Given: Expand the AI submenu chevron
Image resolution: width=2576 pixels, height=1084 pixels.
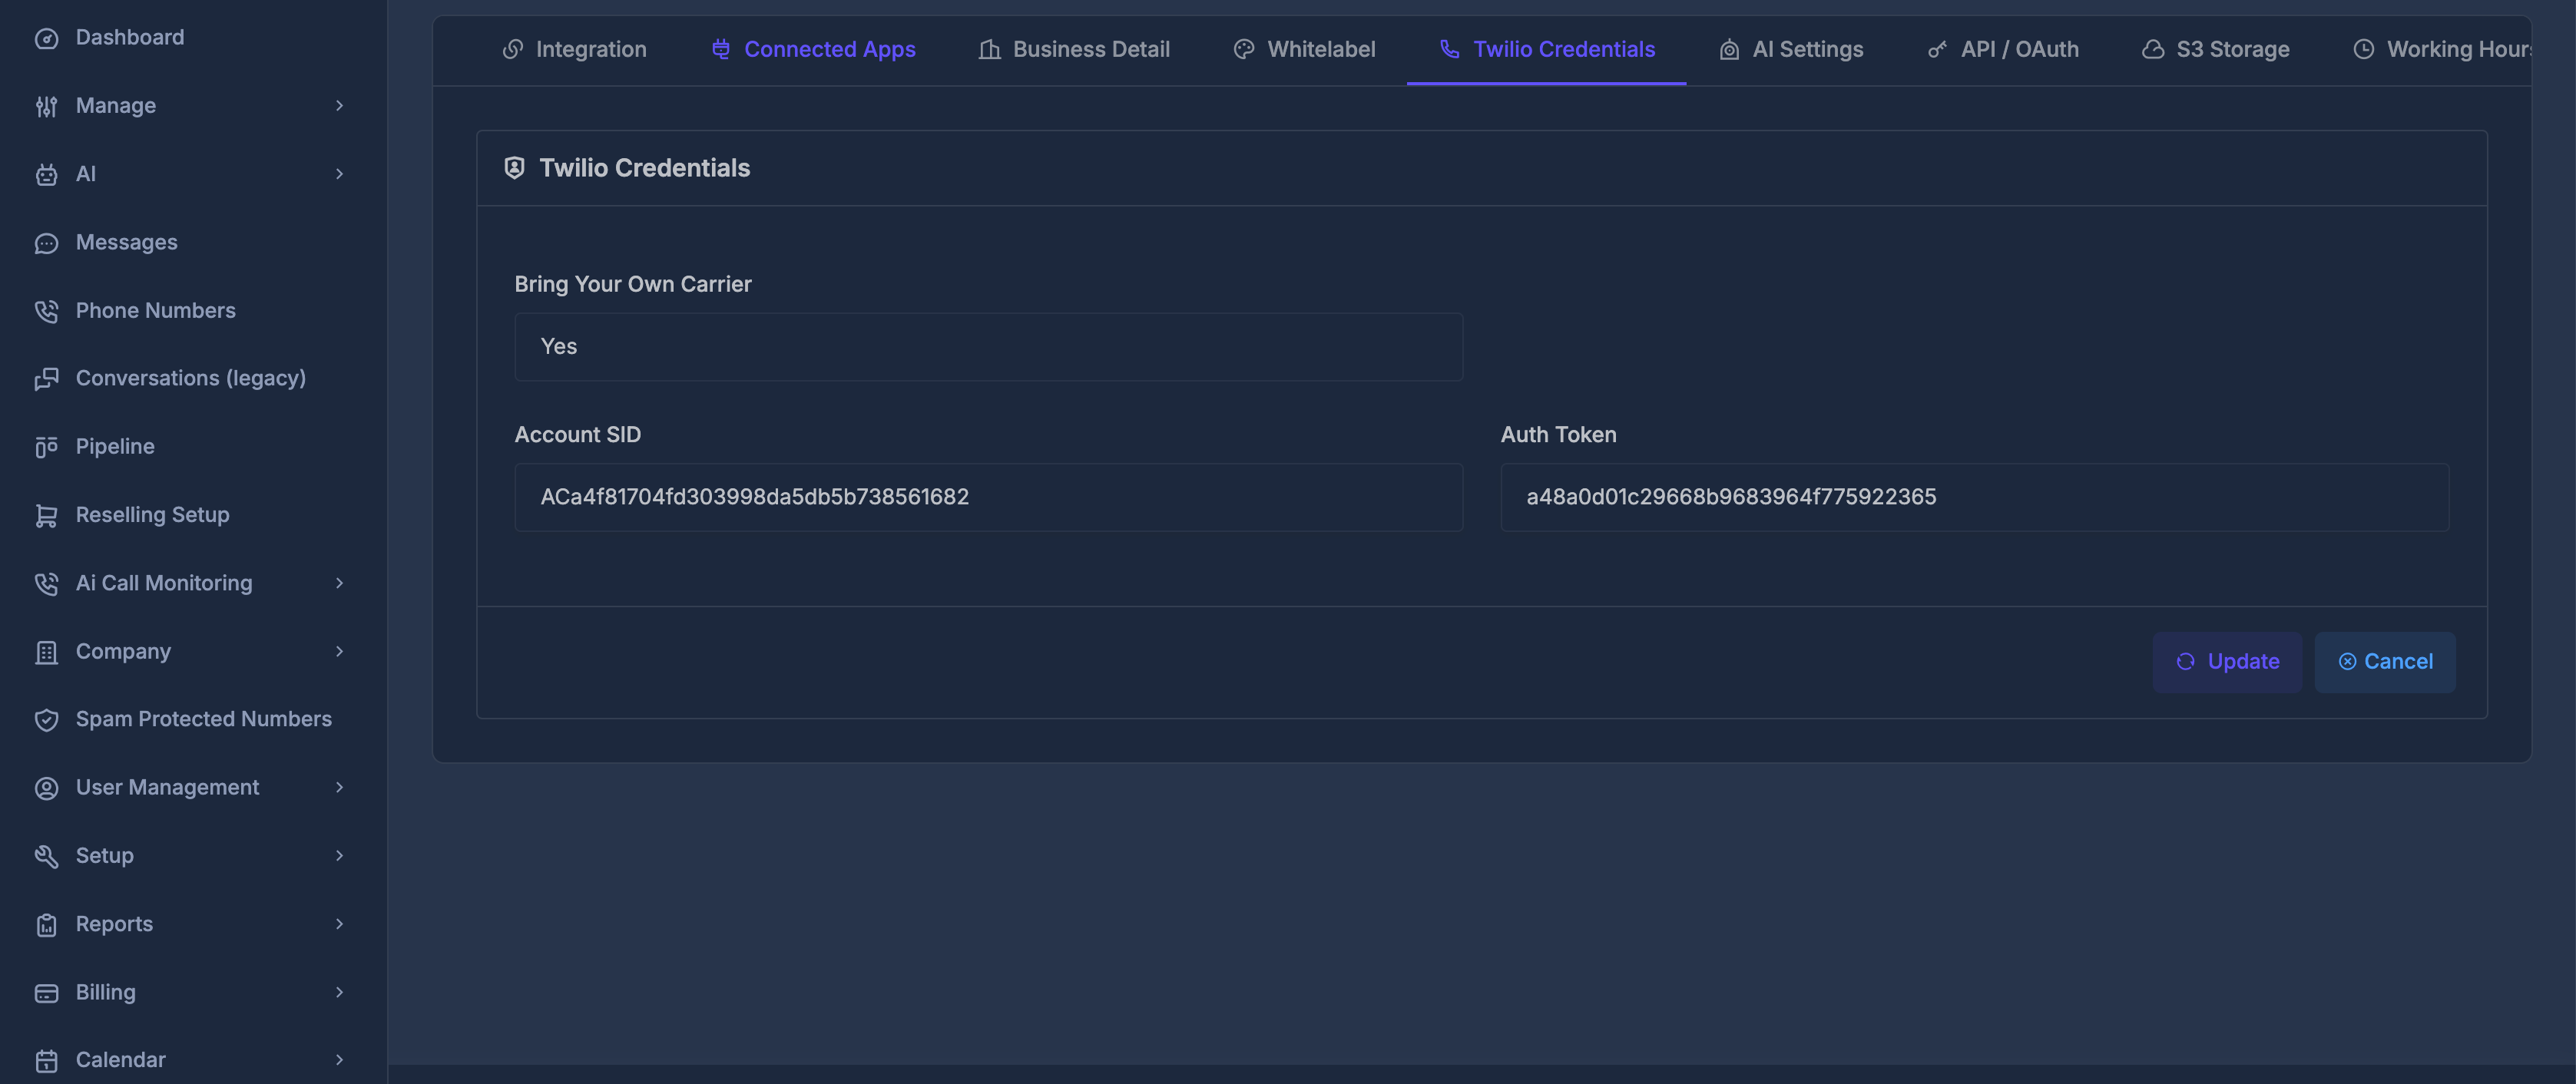Looking at the screenshot, I should (340, 174).
